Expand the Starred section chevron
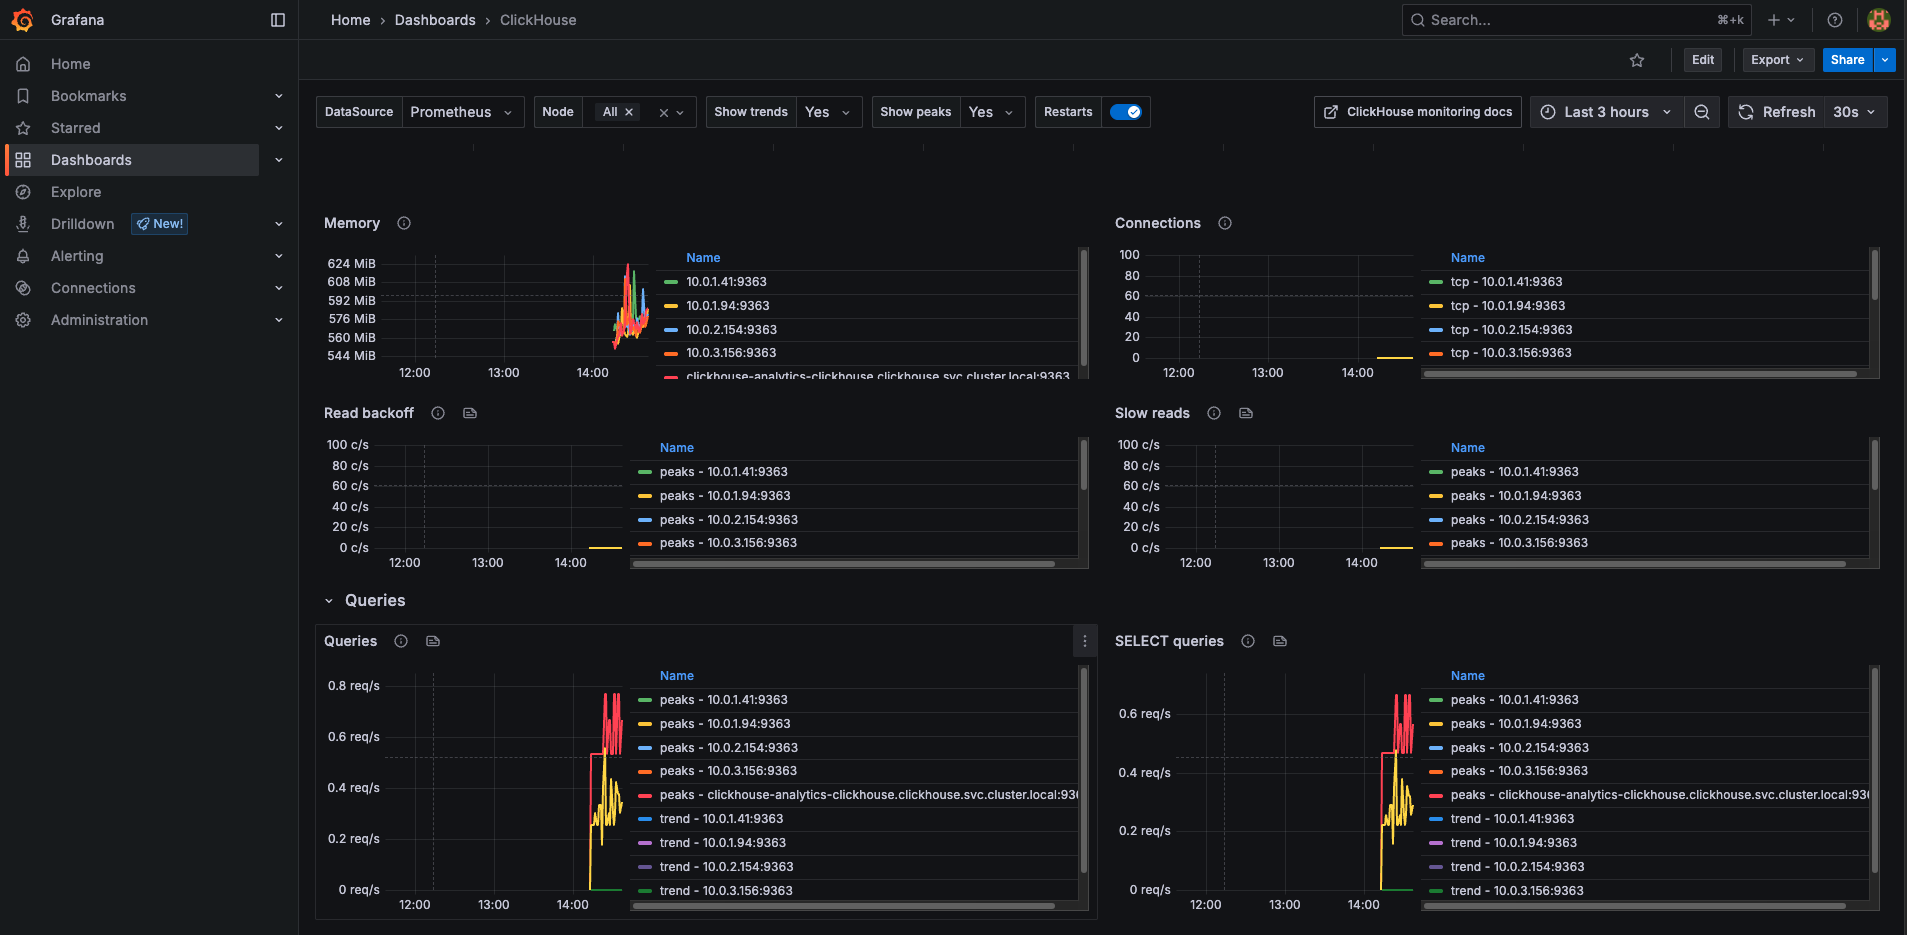The image size is (1907, 935). click(x=279, y=128)
